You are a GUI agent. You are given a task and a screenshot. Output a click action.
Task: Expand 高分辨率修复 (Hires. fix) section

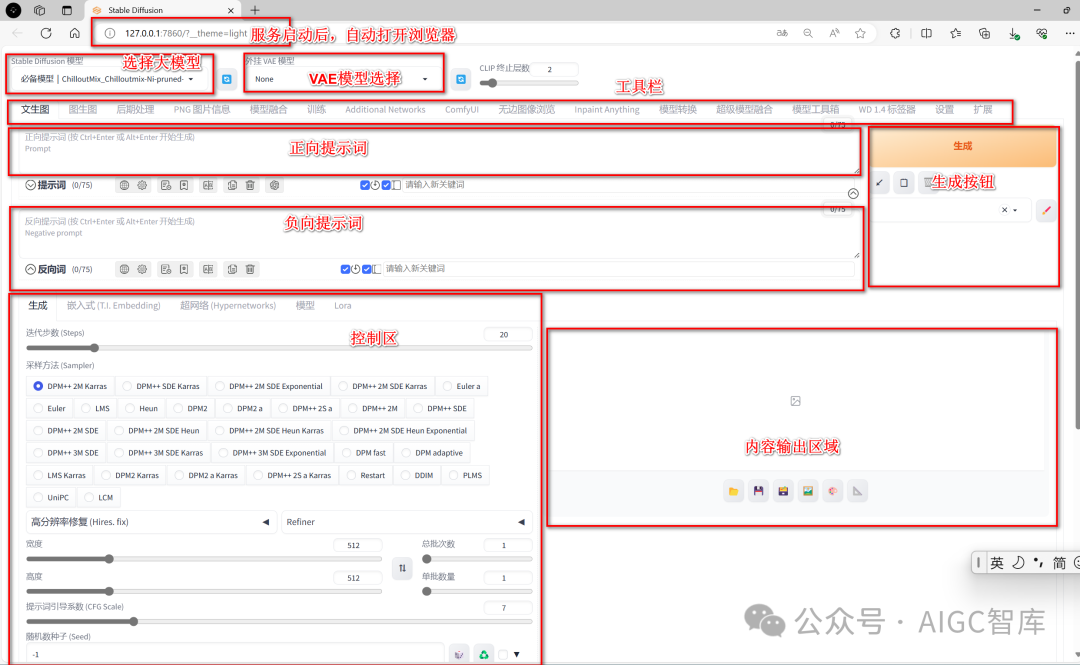pos(151,522)
